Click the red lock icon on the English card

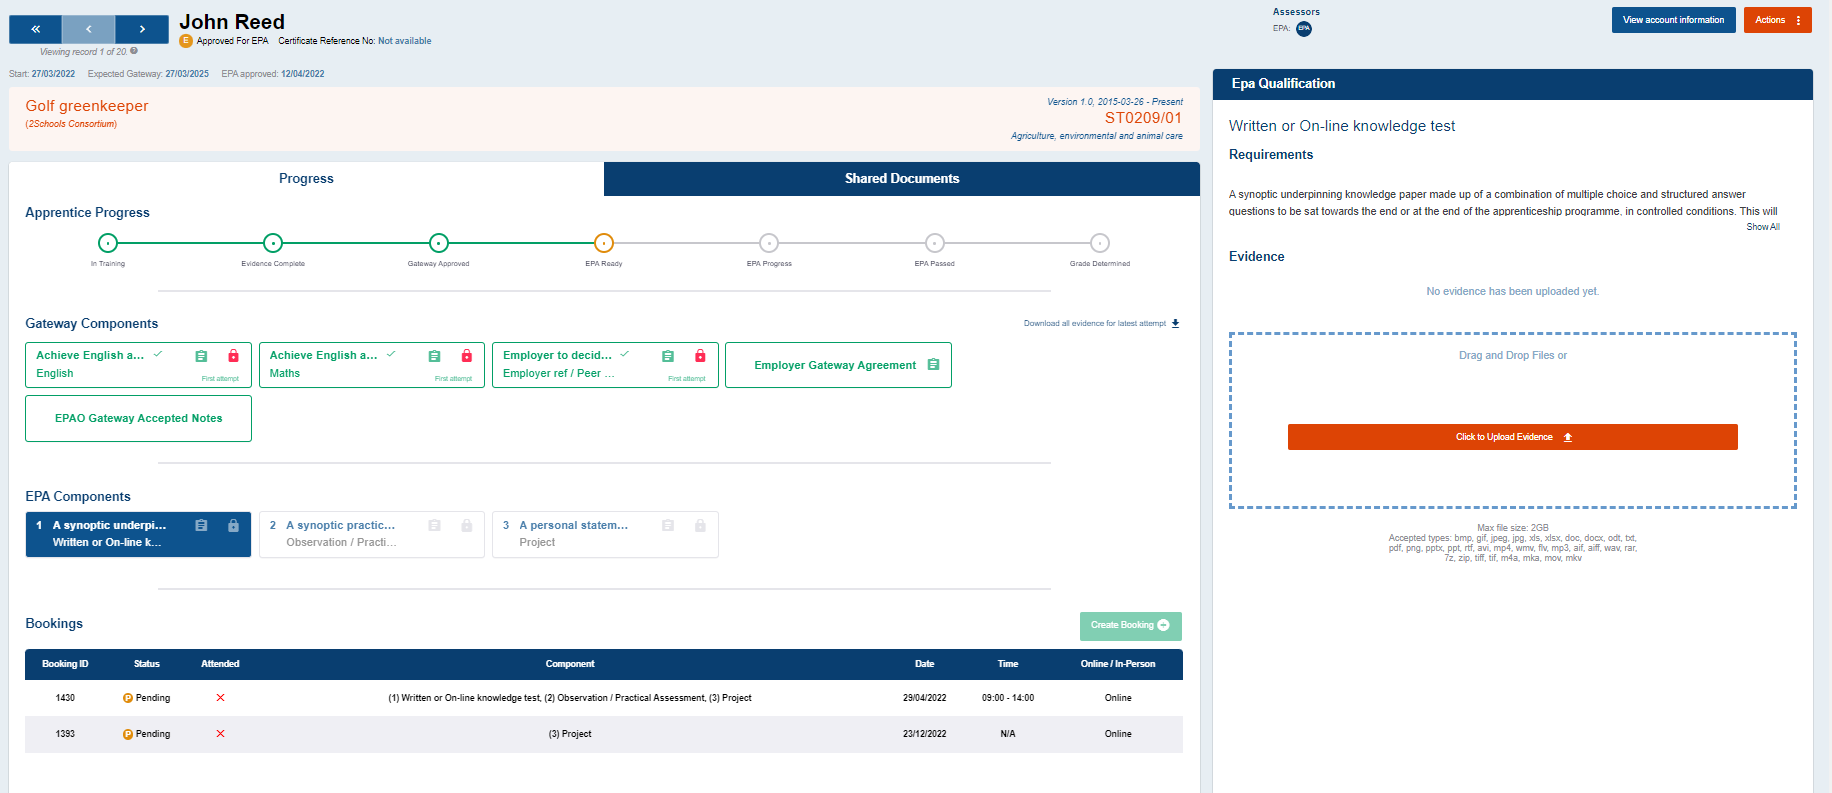pos(233,356)
